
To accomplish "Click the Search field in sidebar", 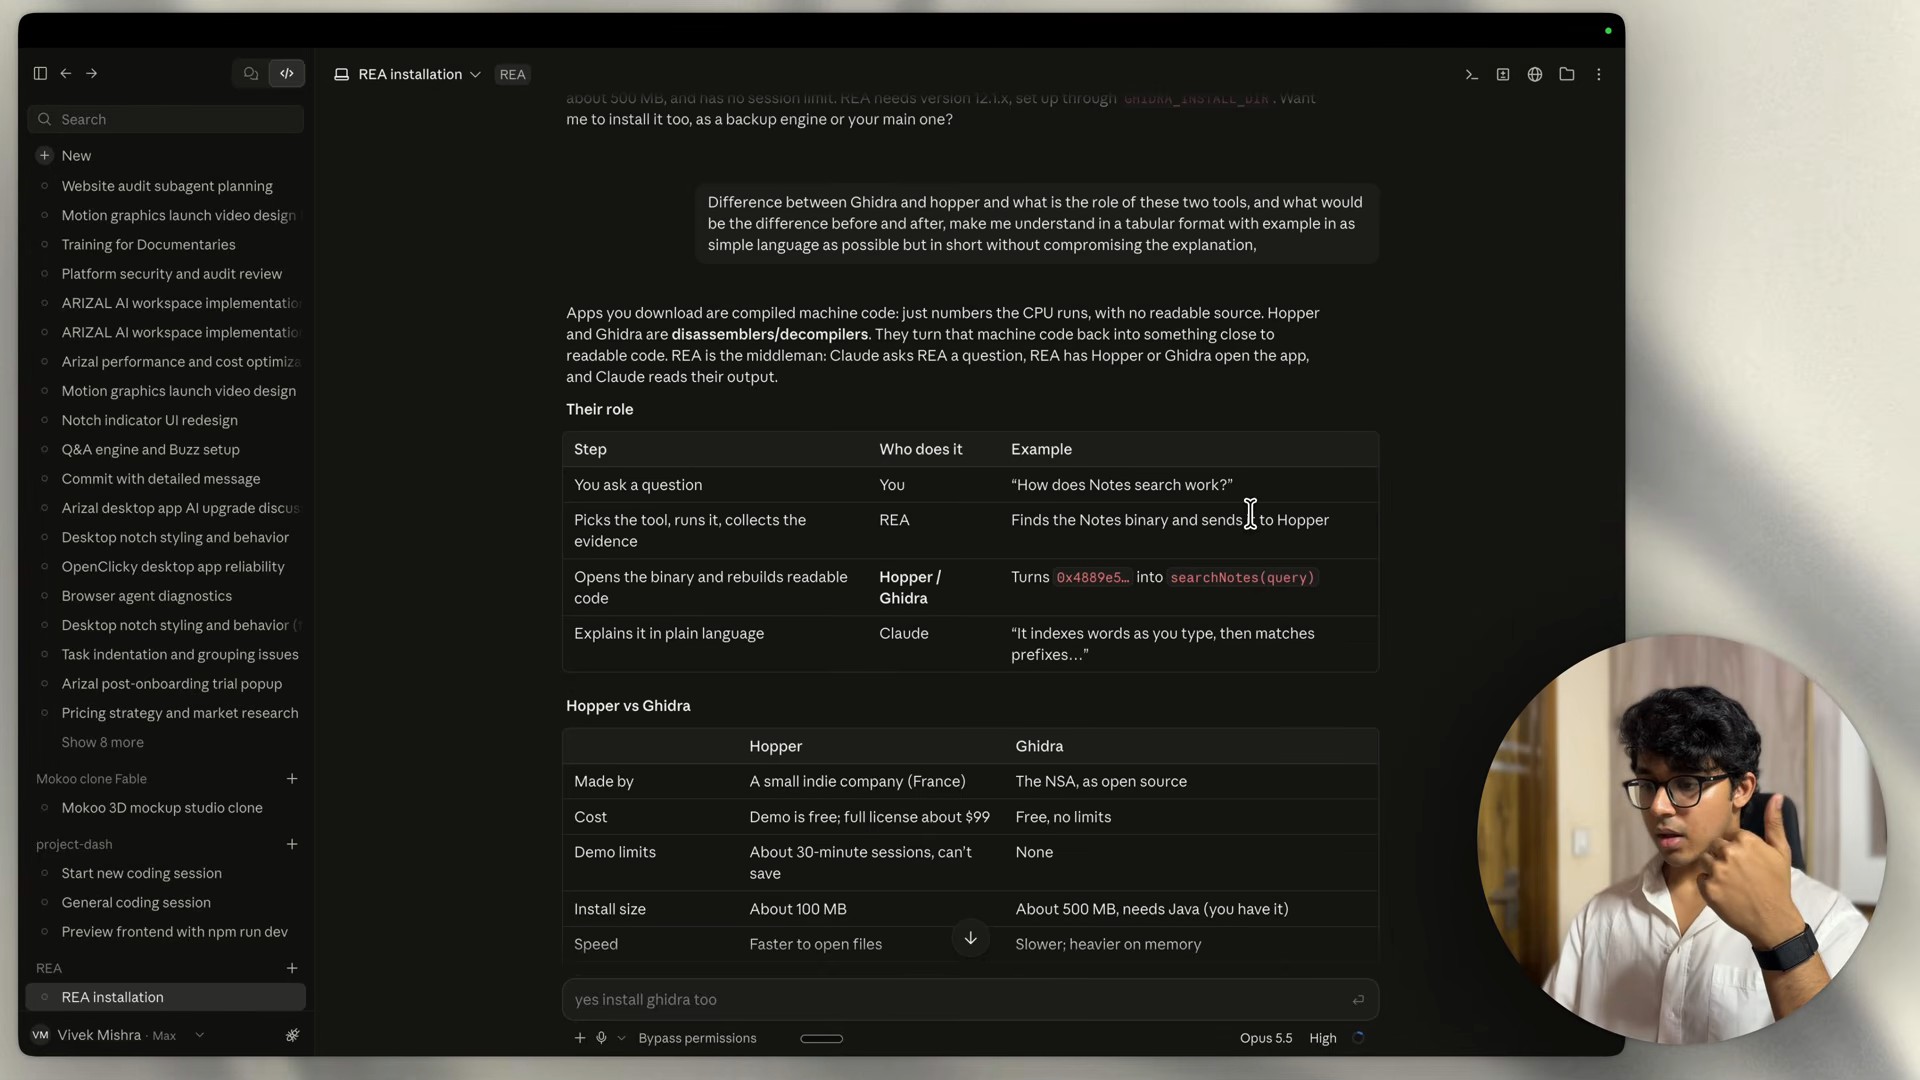I will click(x=166, y=119).
